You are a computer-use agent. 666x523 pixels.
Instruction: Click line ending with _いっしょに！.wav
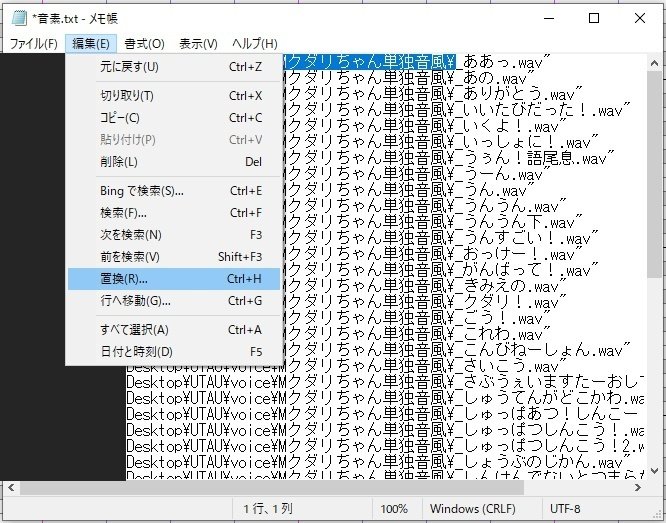[x=440, y=142]
